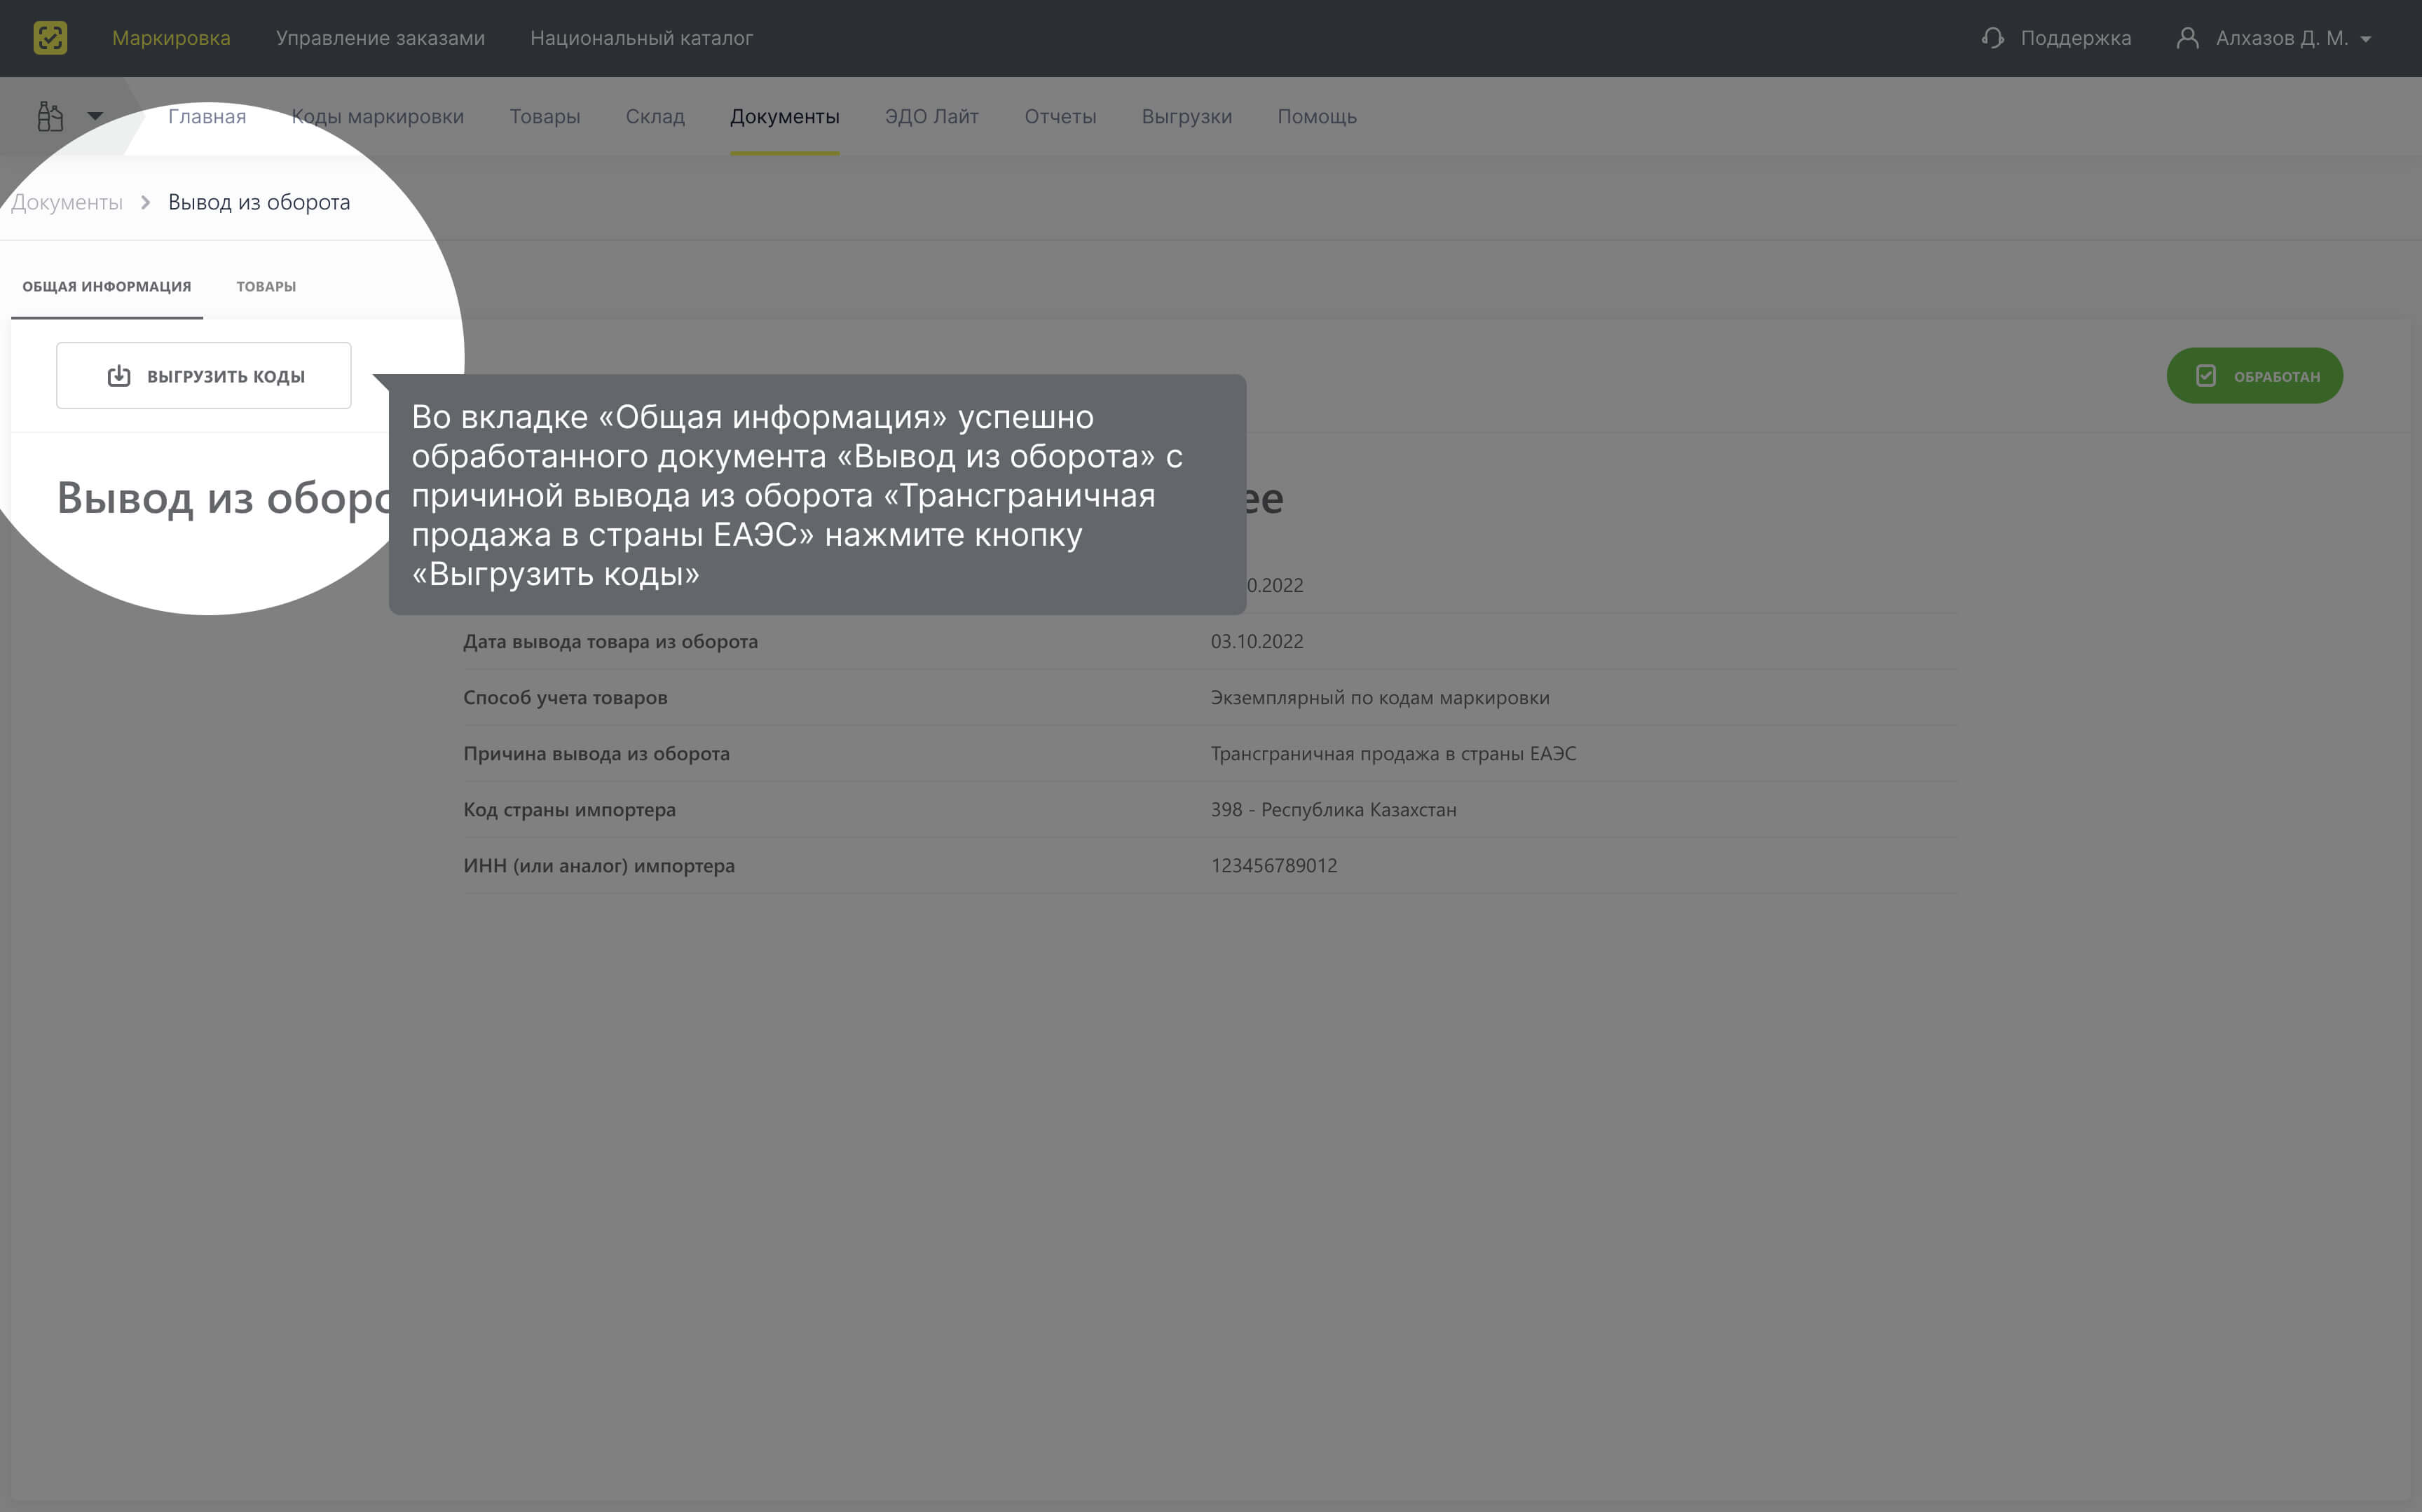The image size is (2422, 1512).
Task: Click the Честный знак logo icon
Action: 50,38
